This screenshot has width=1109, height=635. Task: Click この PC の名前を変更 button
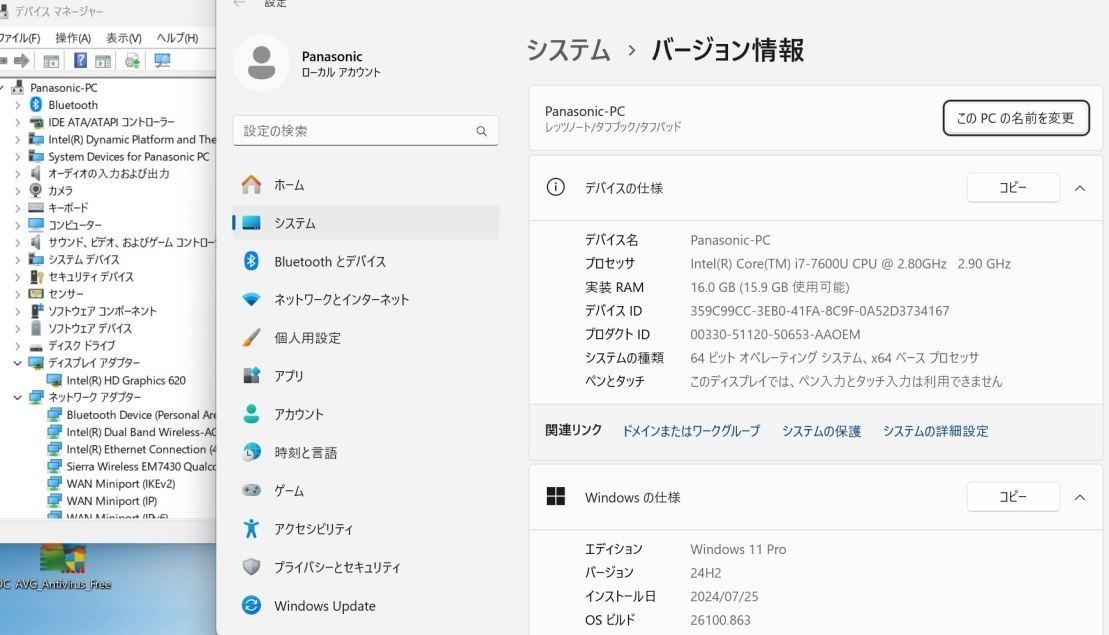pos(1016,118)
